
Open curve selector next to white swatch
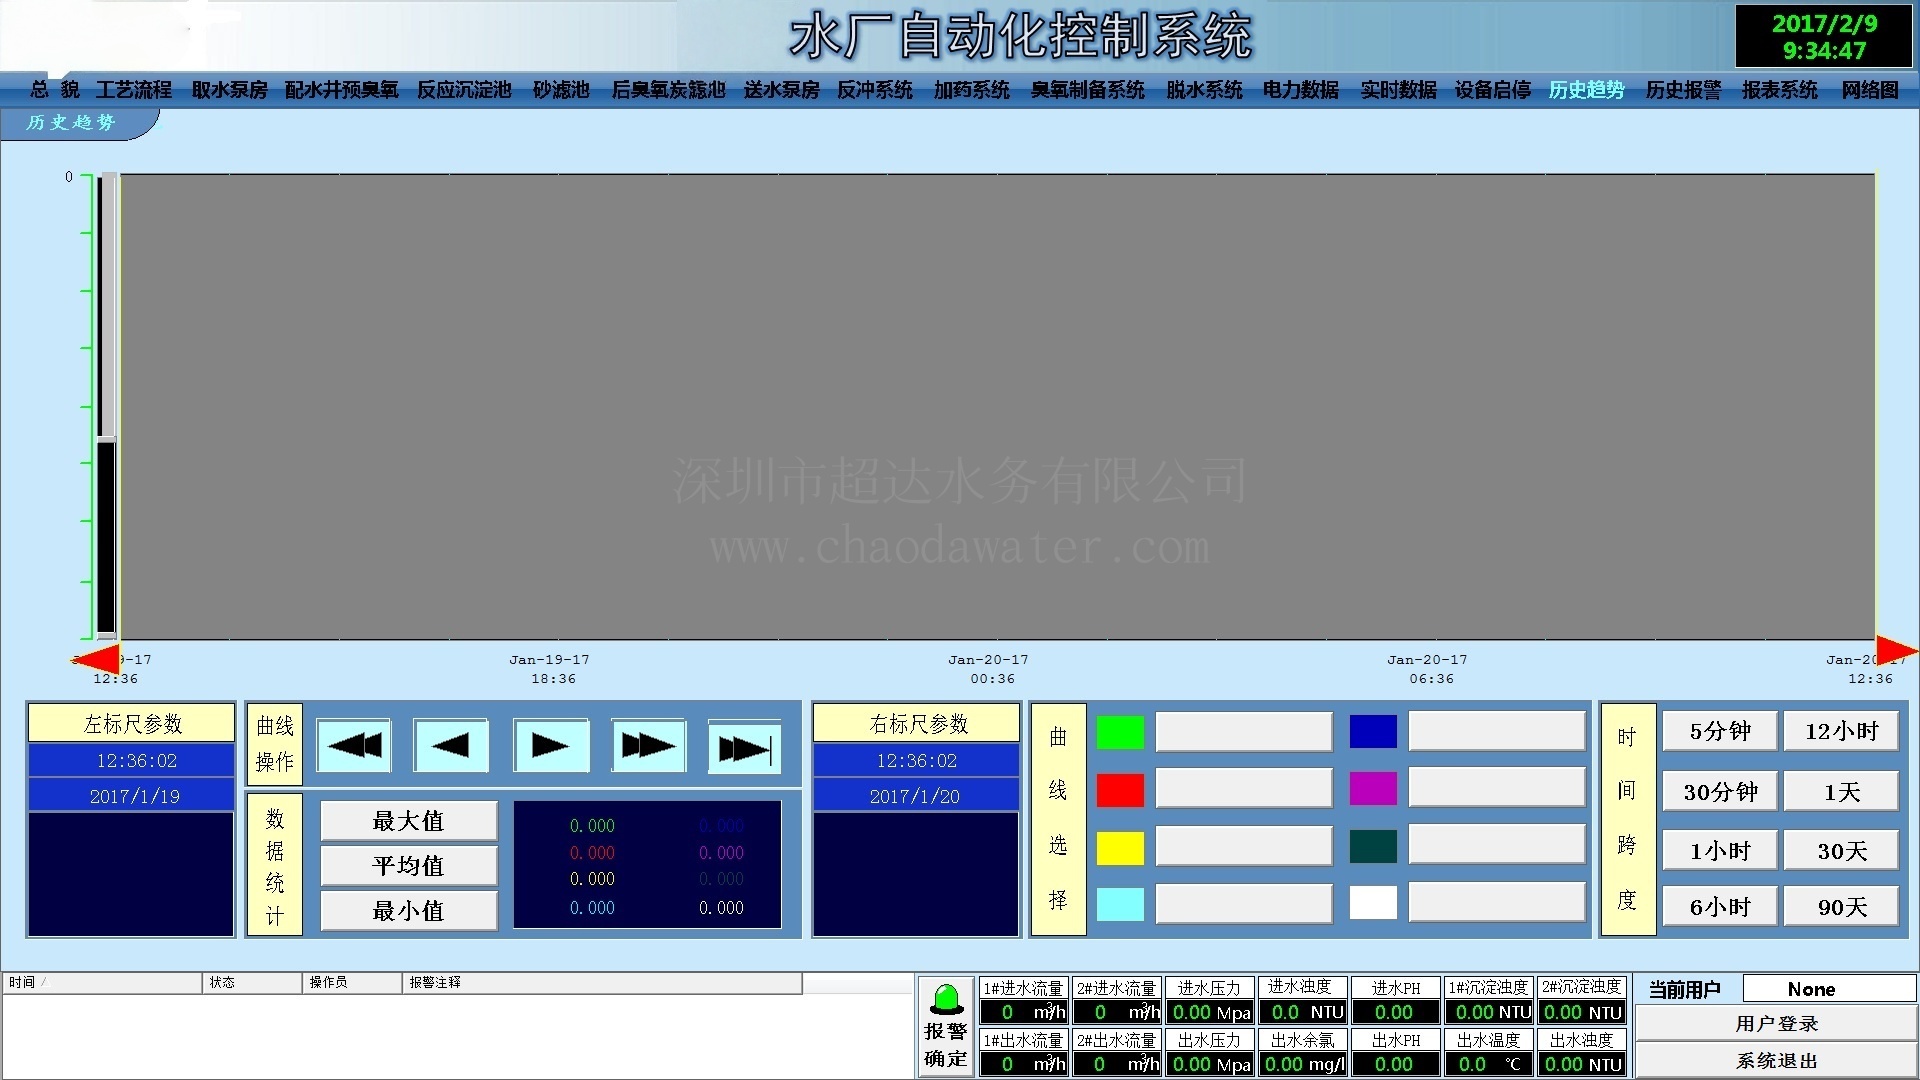coord(1497,902)
